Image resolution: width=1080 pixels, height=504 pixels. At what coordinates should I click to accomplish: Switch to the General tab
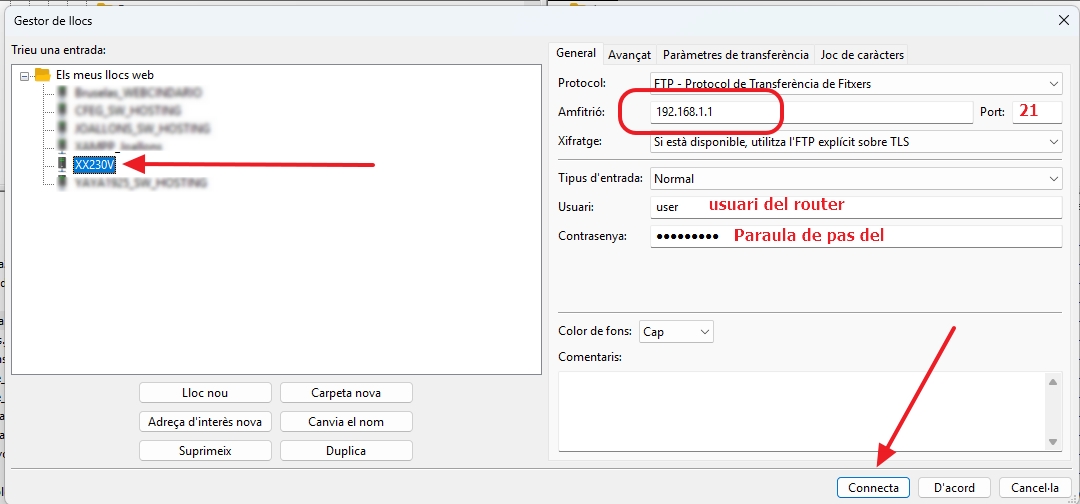tap(576, 53)
